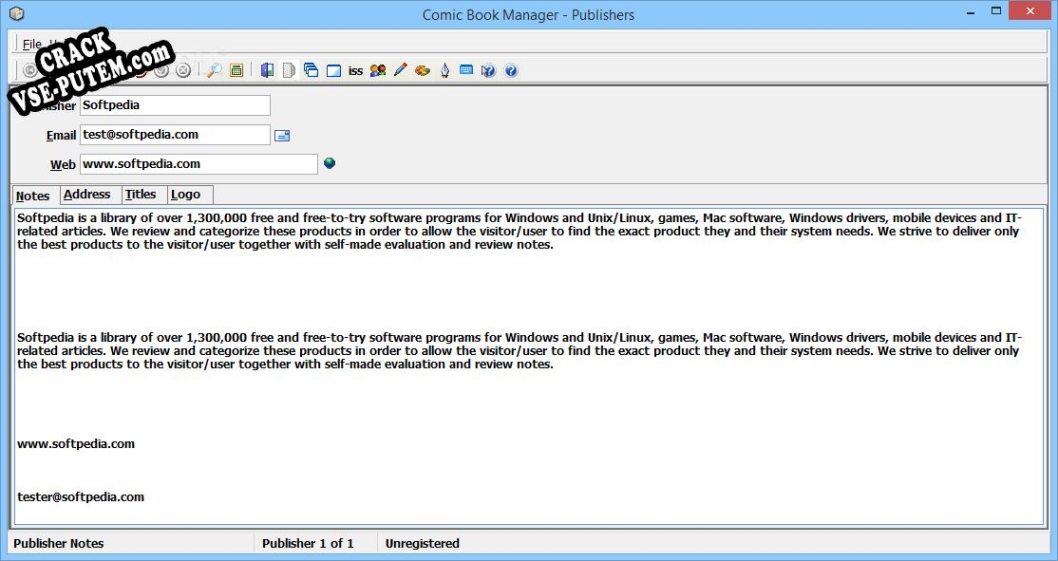Click the 'Unregistered' status bar text

coord(422,543)
